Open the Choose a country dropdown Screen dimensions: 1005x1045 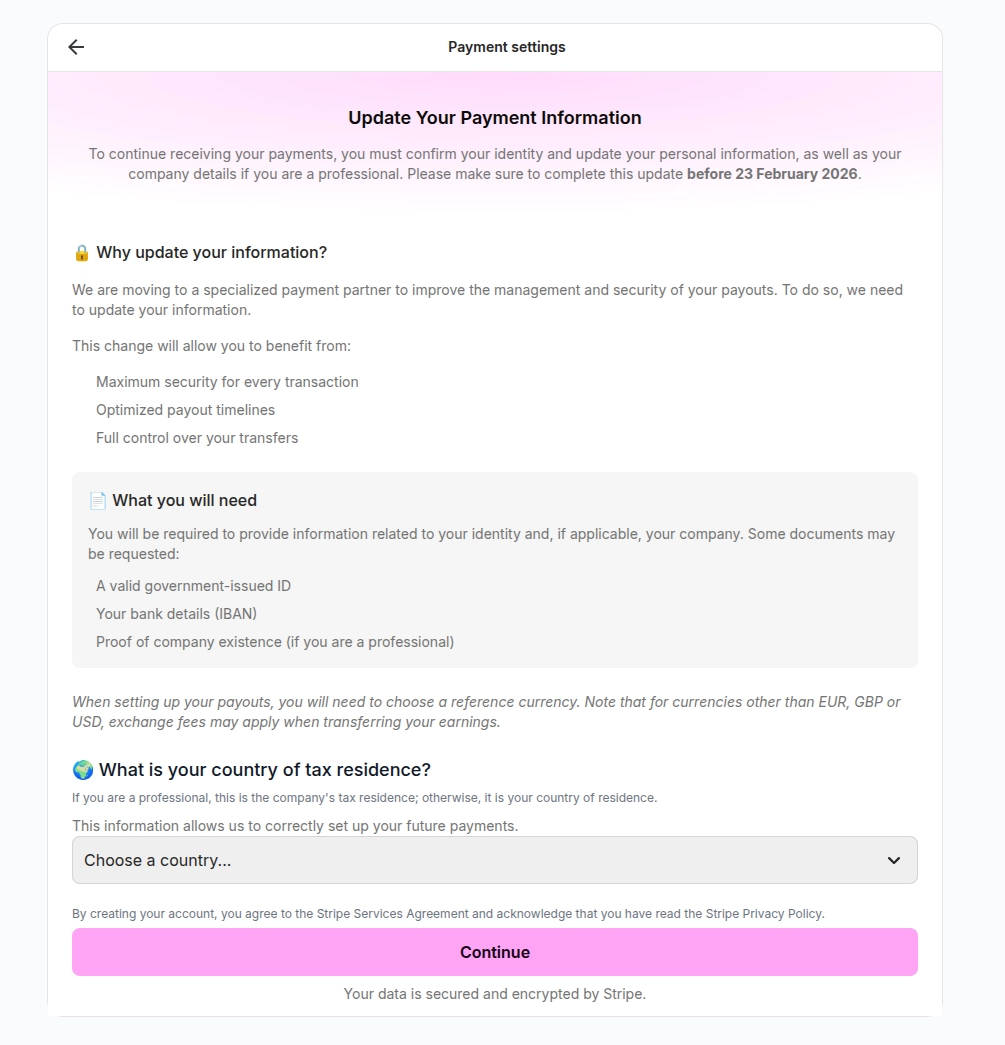480,860
